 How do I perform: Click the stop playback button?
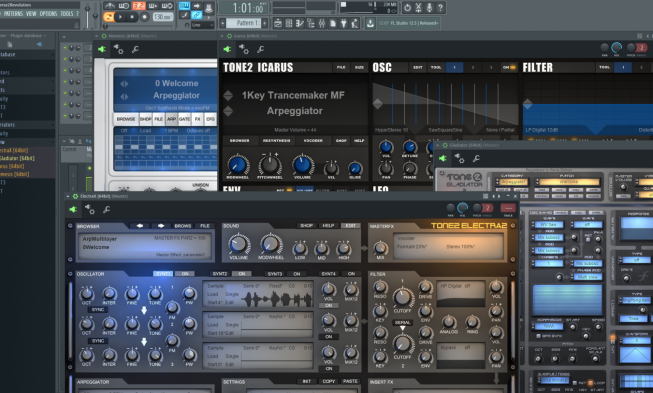132,17
